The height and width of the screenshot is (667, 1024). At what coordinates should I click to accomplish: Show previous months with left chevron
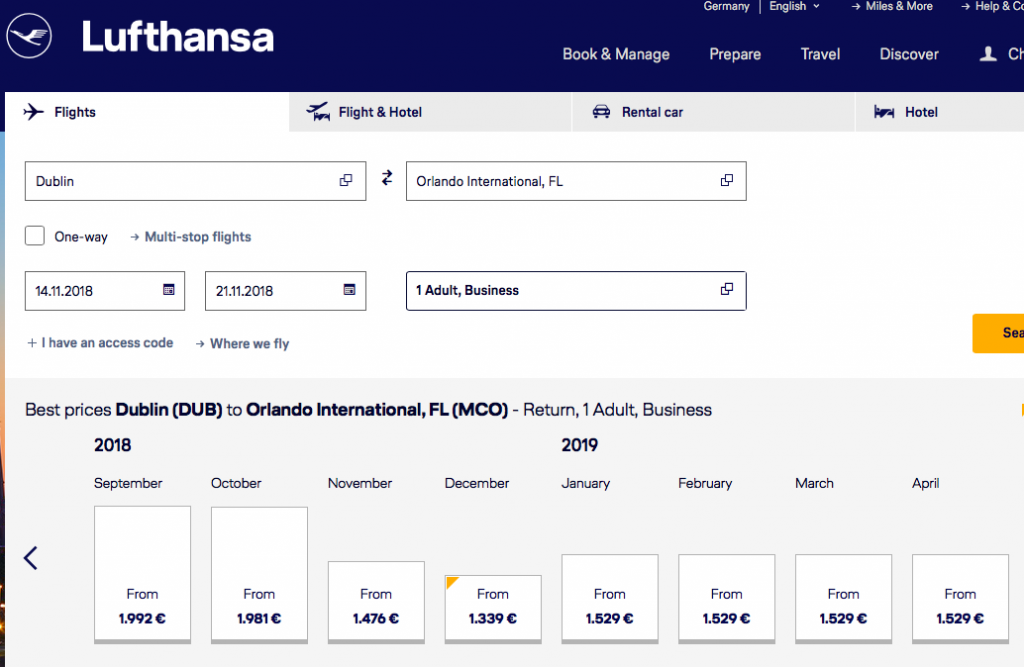pyautogui.click(x=31, y=558)
